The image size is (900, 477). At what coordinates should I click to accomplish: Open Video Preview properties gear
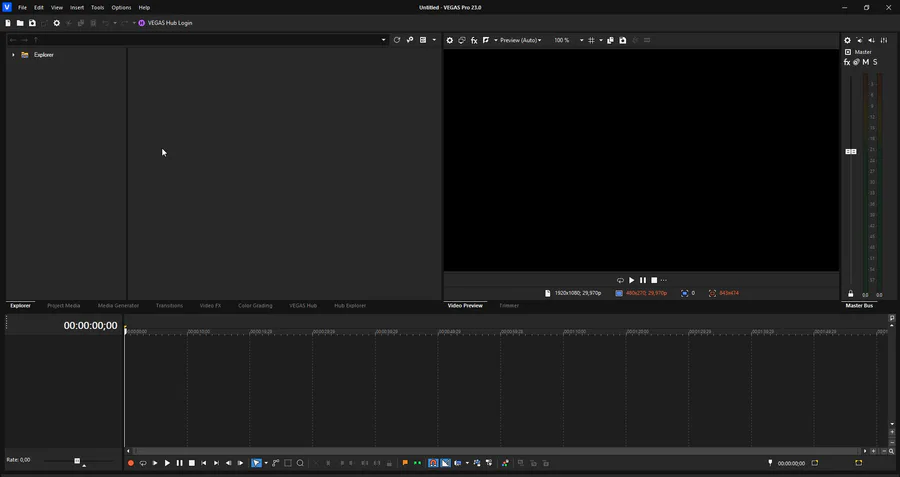click(x=450, y=40)
